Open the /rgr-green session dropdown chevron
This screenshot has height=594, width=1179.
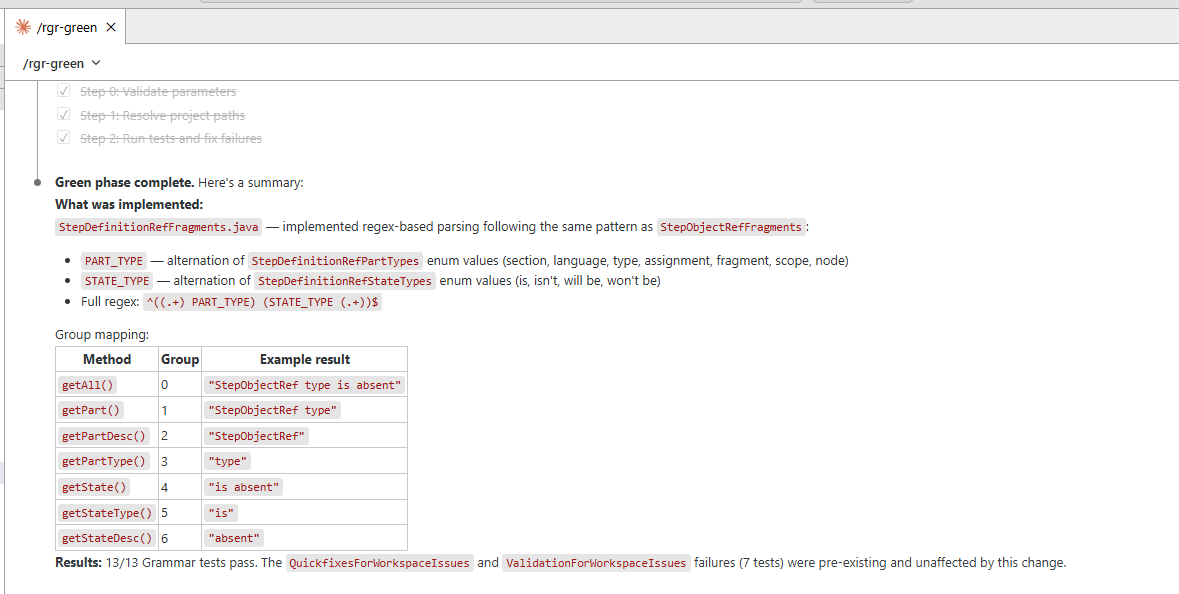[x=97, y=64]
